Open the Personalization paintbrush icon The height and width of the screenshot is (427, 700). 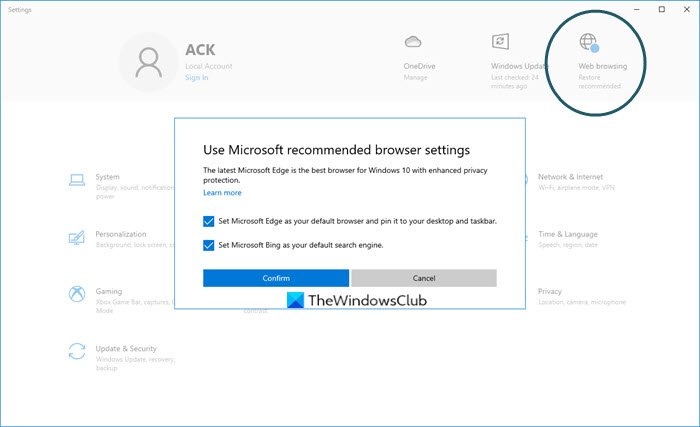click(77, 237)
